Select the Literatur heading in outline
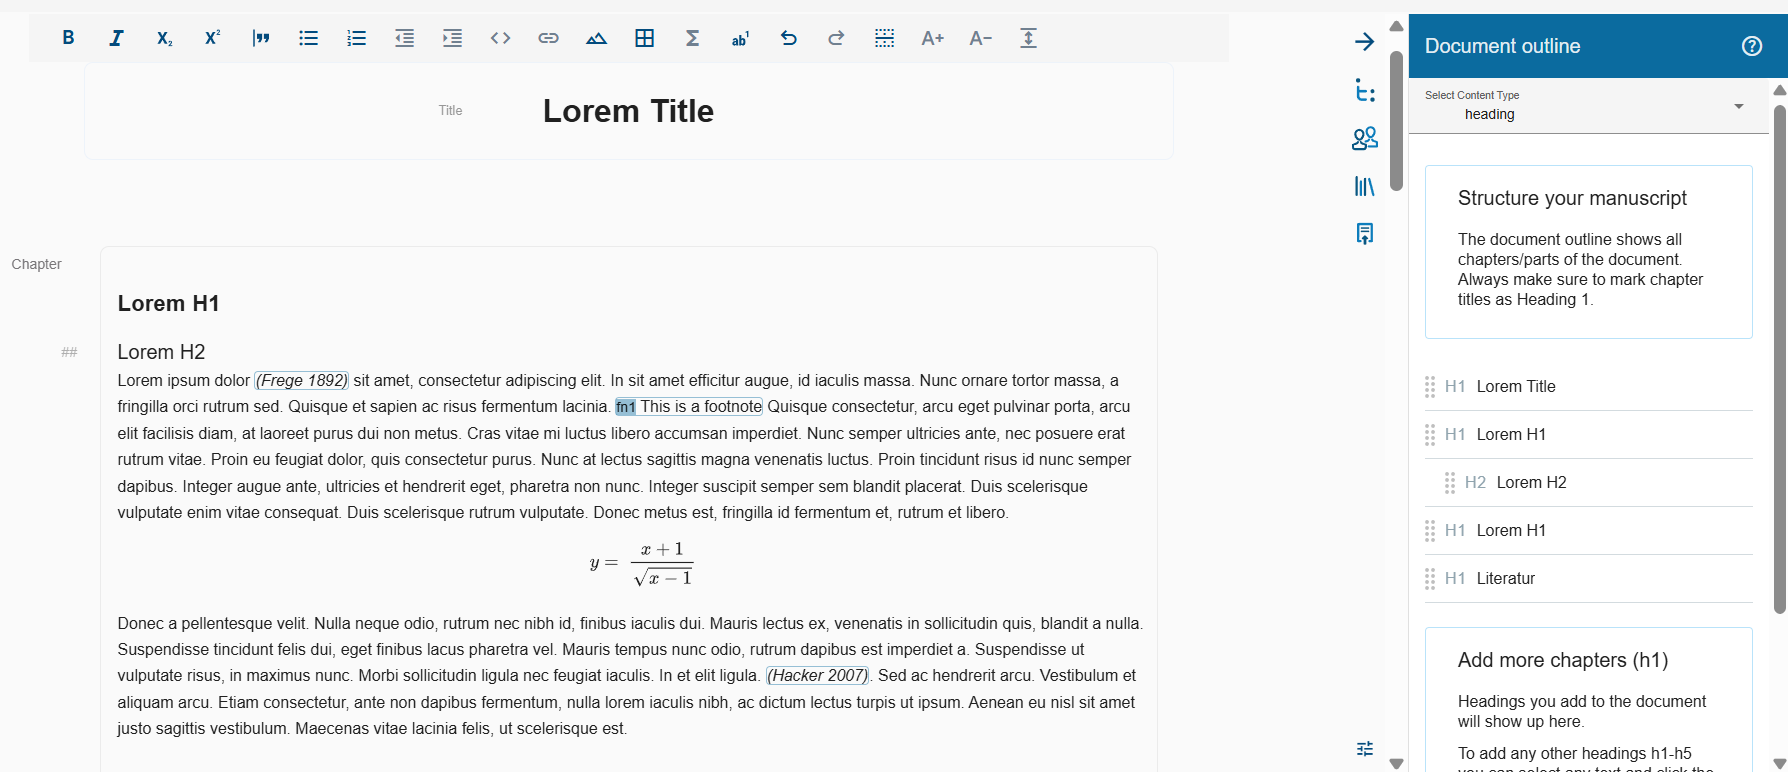This screenshot has height=772, width=1788. (1505, 578)
